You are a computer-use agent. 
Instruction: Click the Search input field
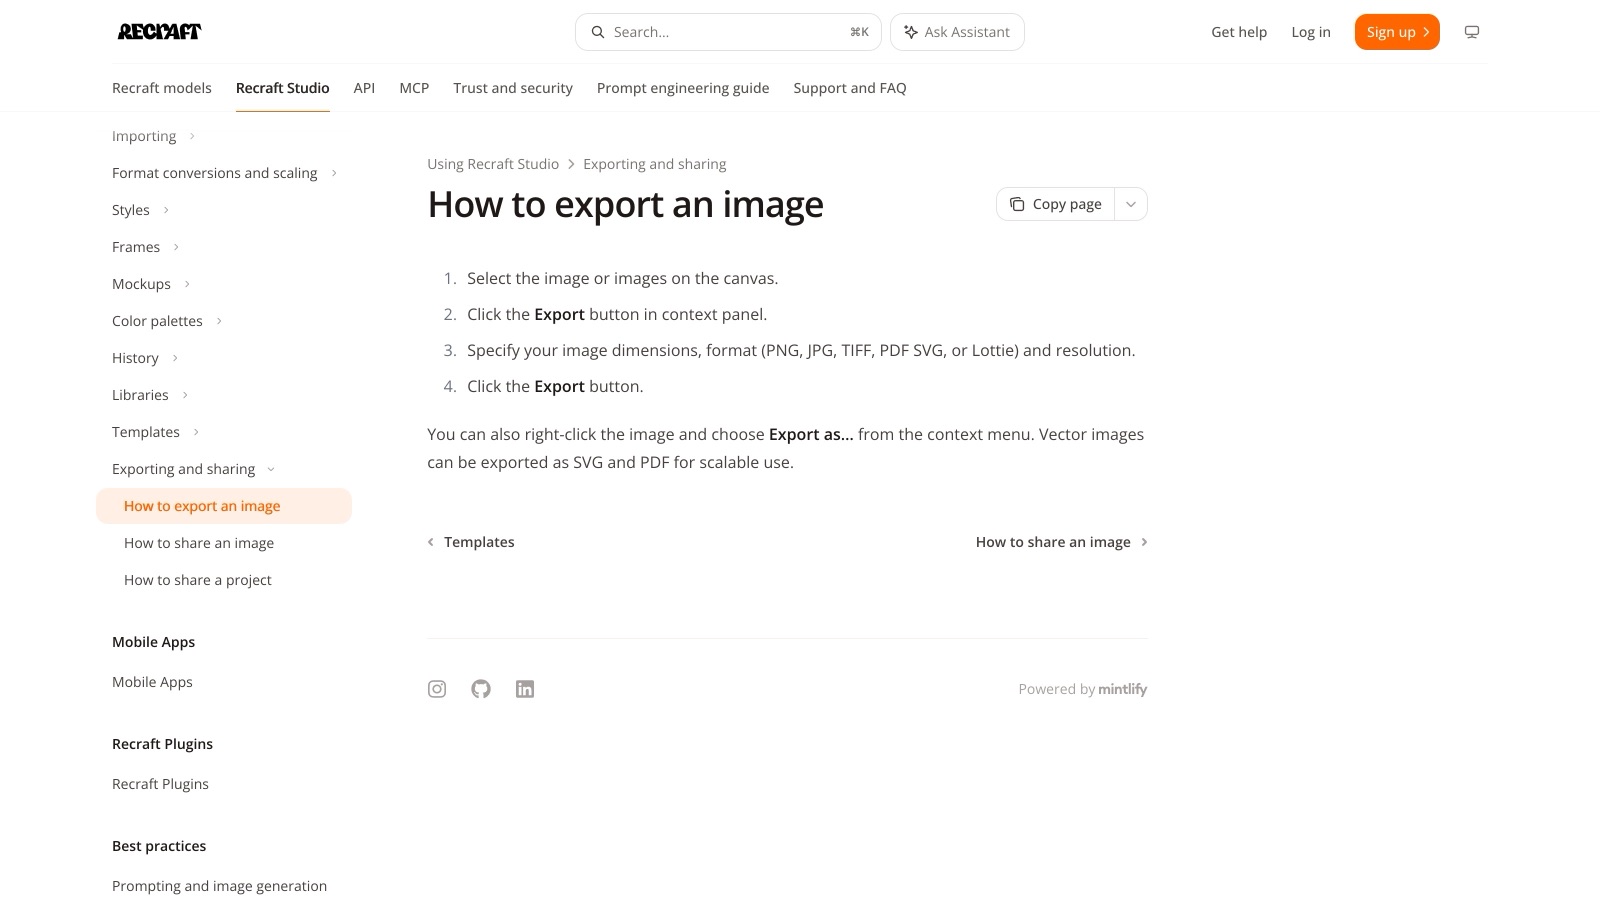(x=728, y=32)
